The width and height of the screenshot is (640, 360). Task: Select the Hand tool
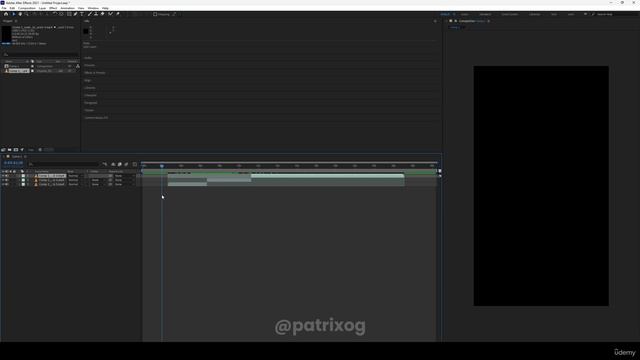click(x=20, y=14)
